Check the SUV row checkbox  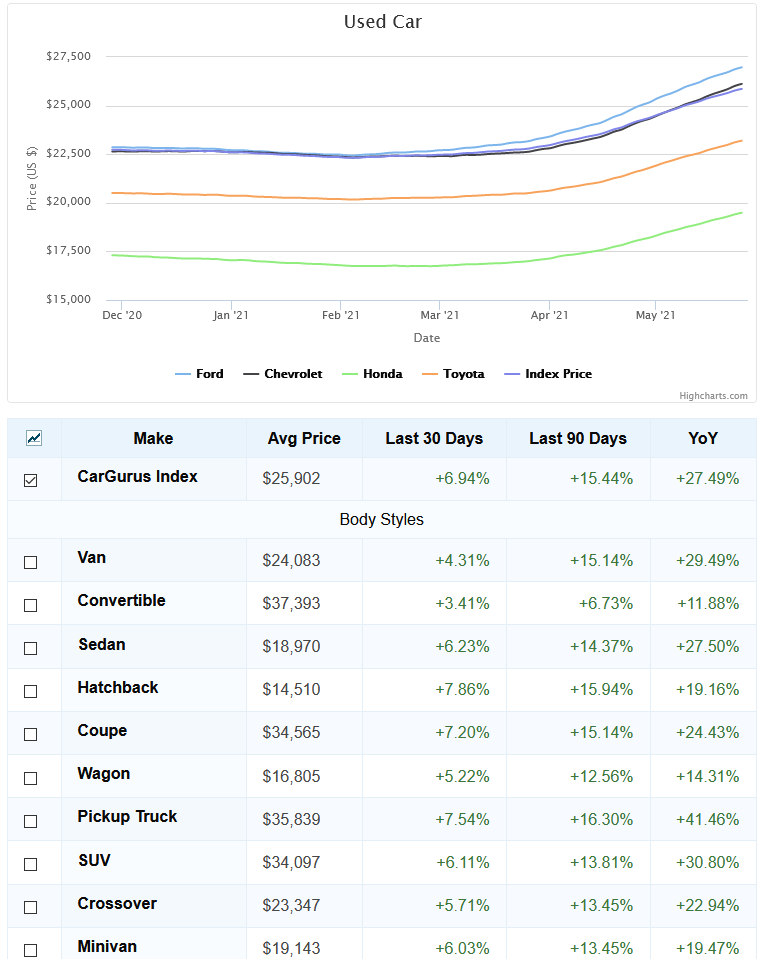click(x=31, y=864)
